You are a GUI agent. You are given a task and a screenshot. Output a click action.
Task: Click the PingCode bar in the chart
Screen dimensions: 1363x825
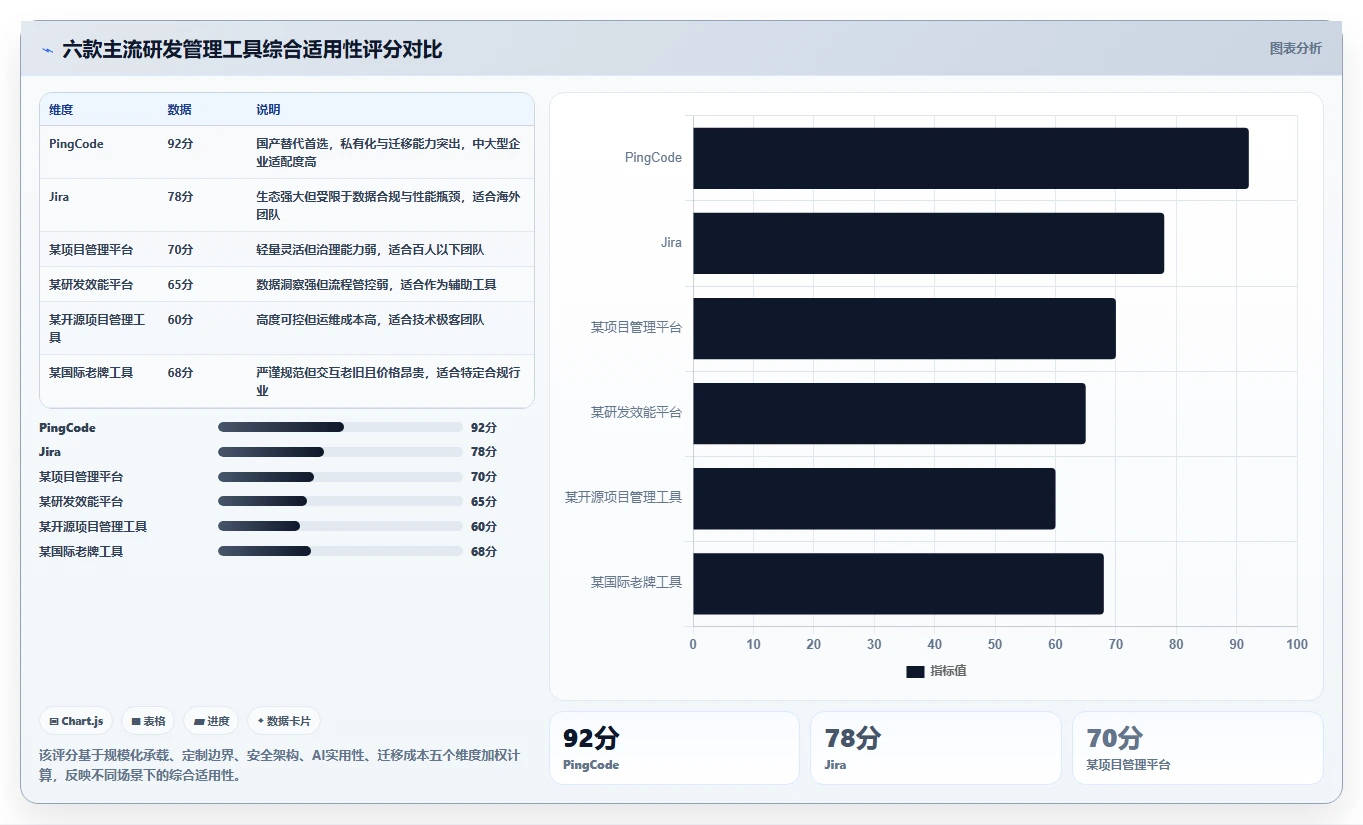(971, 158)
